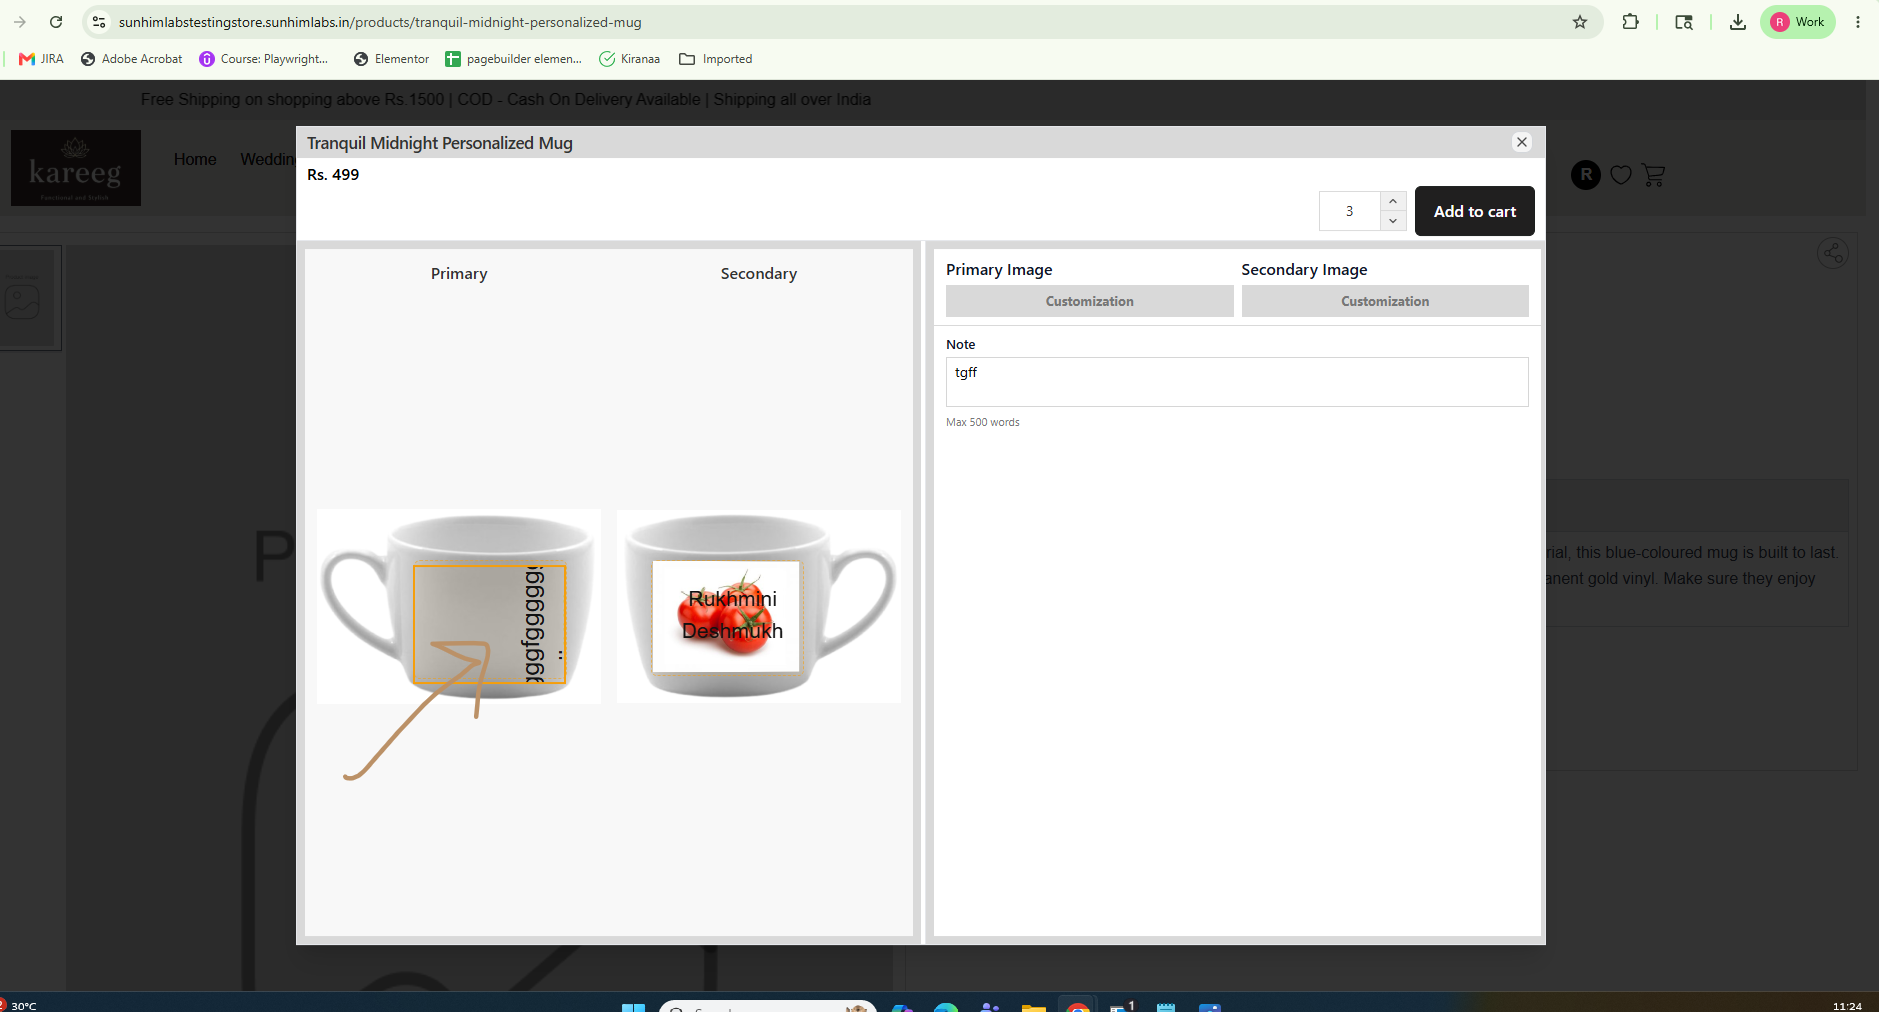Open the wishlist heart icon
Viewport: 1879px width, 1012px height.
coord(1621,175)
